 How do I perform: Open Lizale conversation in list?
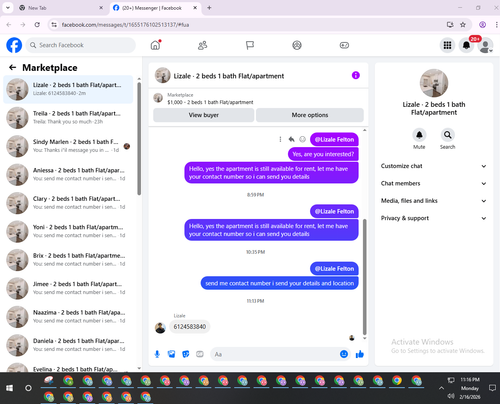click(68, 89)
